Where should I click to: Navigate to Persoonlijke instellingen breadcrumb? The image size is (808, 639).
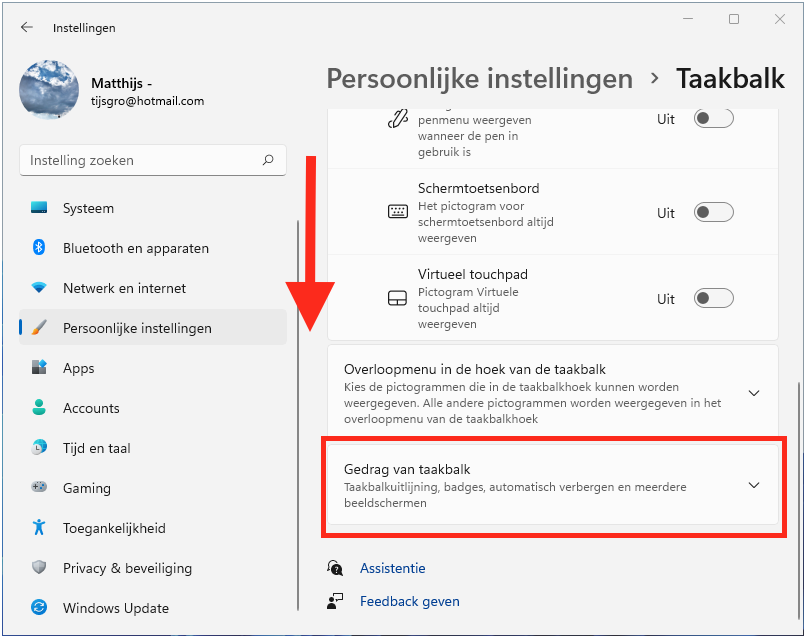479,79
